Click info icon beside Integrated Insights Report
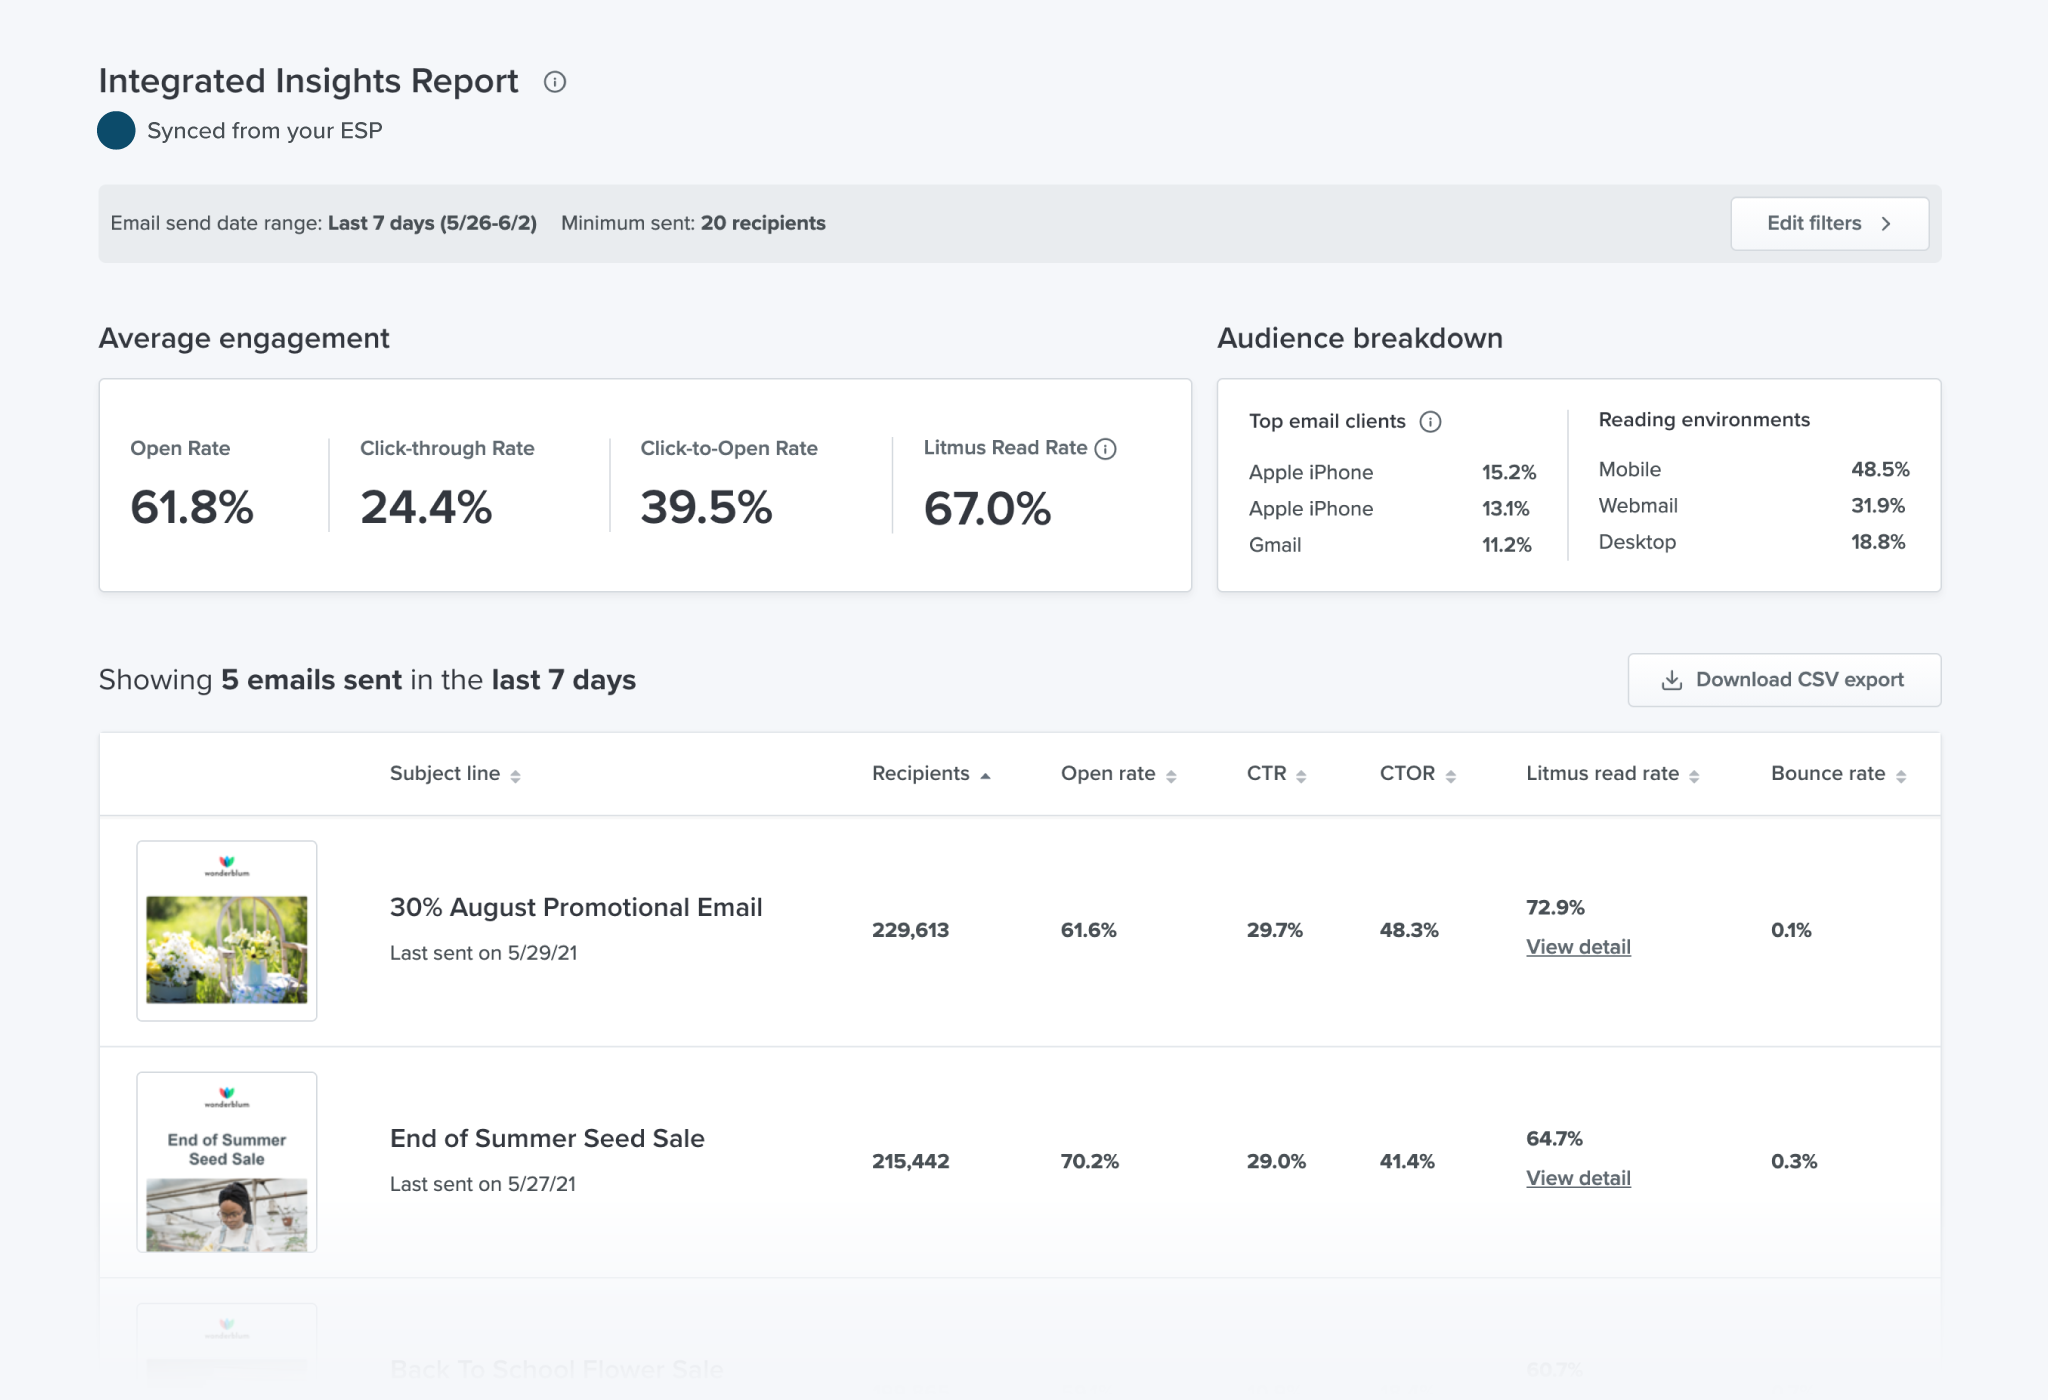 pyautogui.click(x=555, y=82)
